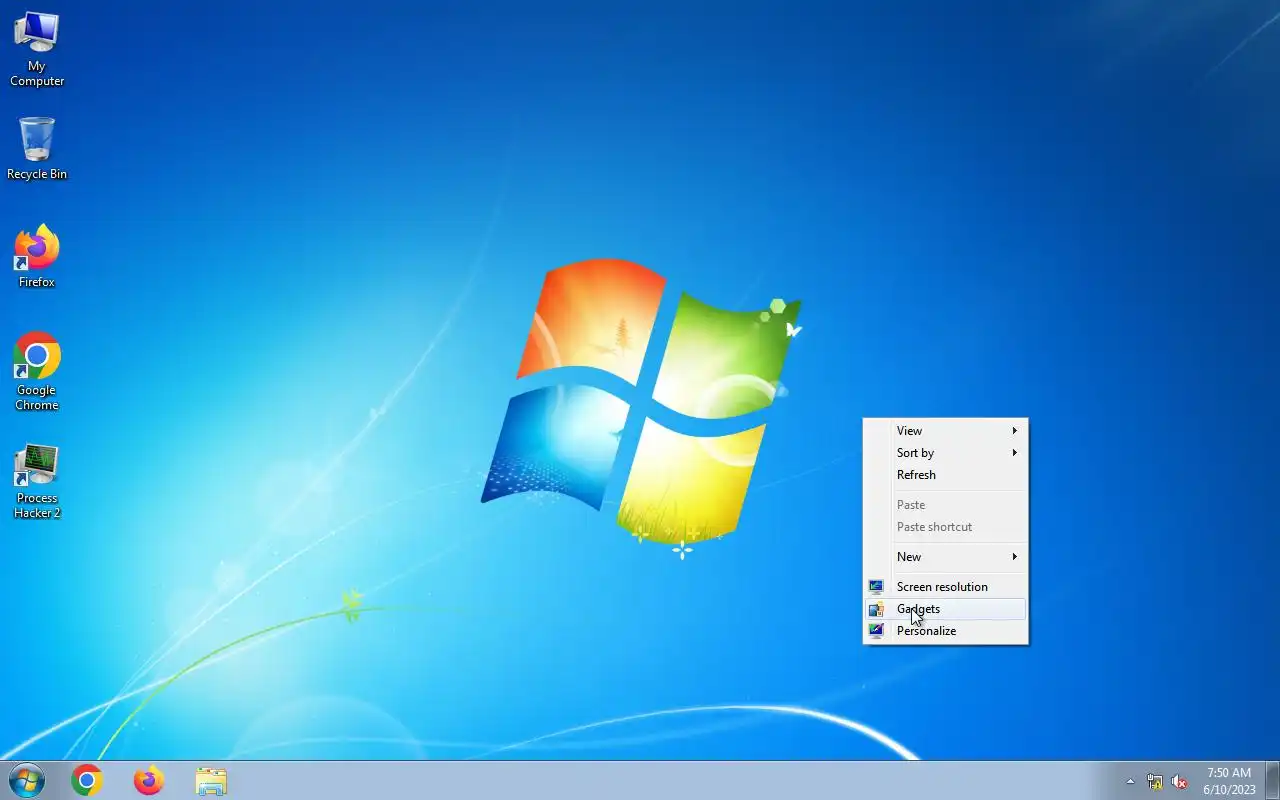
Task: Click the network tray icon
Action: tap(1155, 781)
